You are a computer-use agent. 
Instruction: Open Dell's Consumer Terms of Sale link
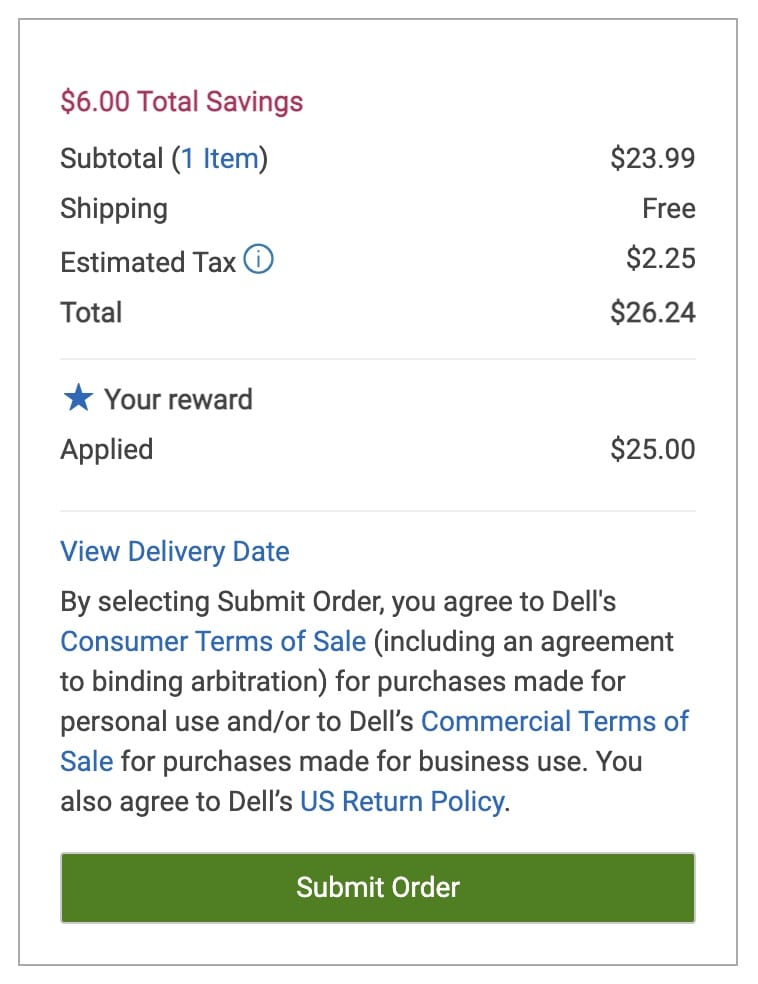tap(210, 641)
